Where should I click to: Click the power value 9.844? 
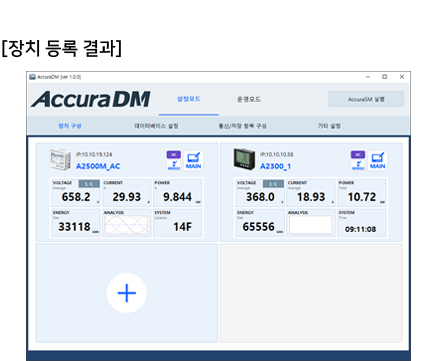[177, 197]
